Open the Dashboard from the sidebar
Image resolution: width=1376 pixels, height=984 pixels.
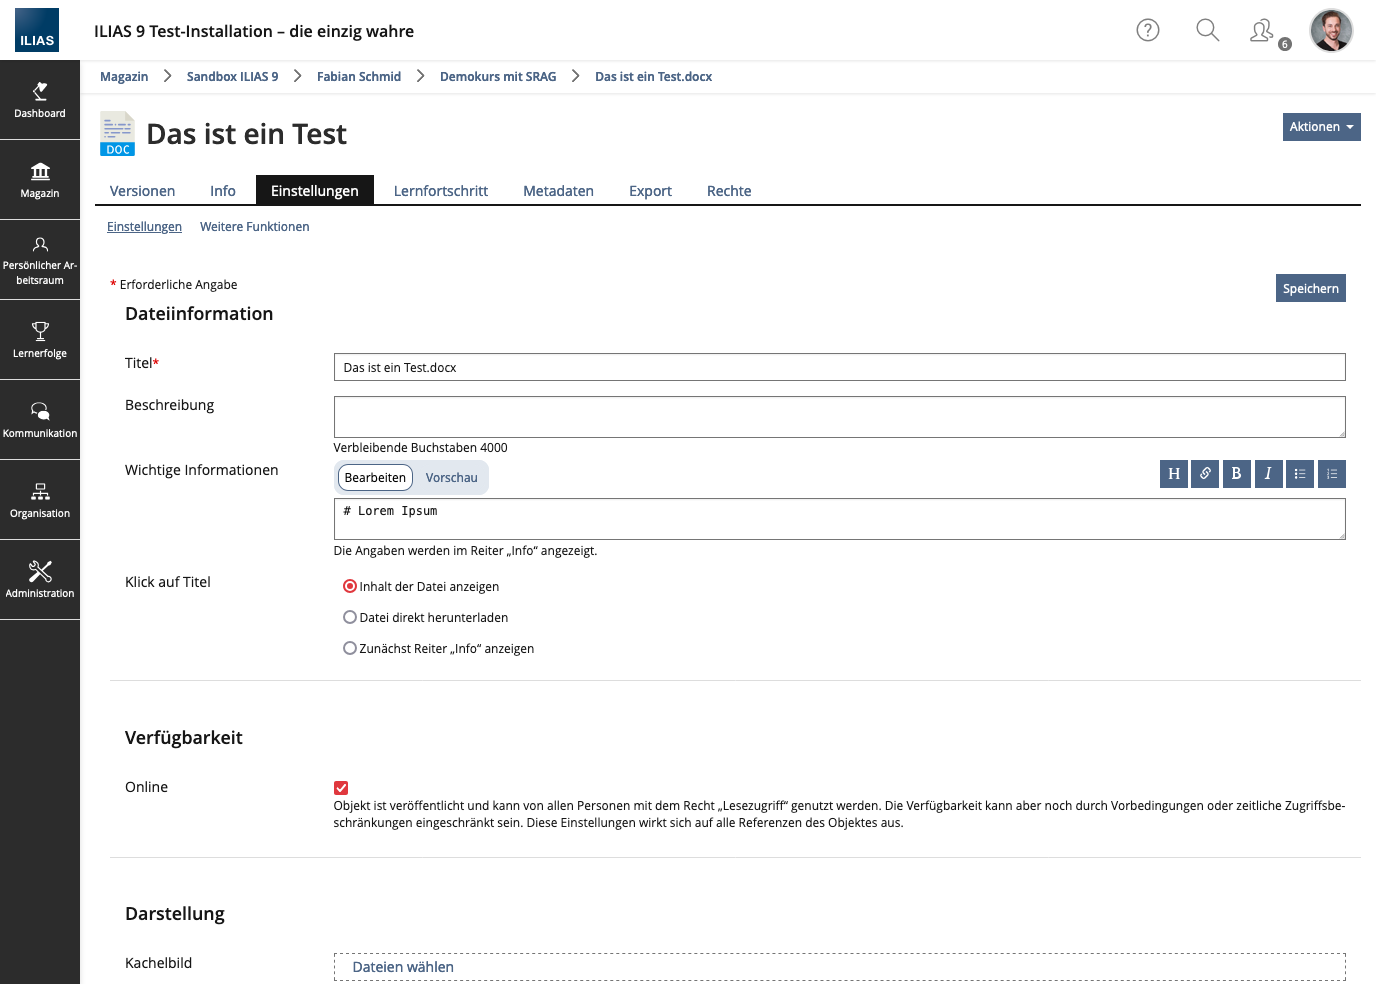(x=40, y=100)
